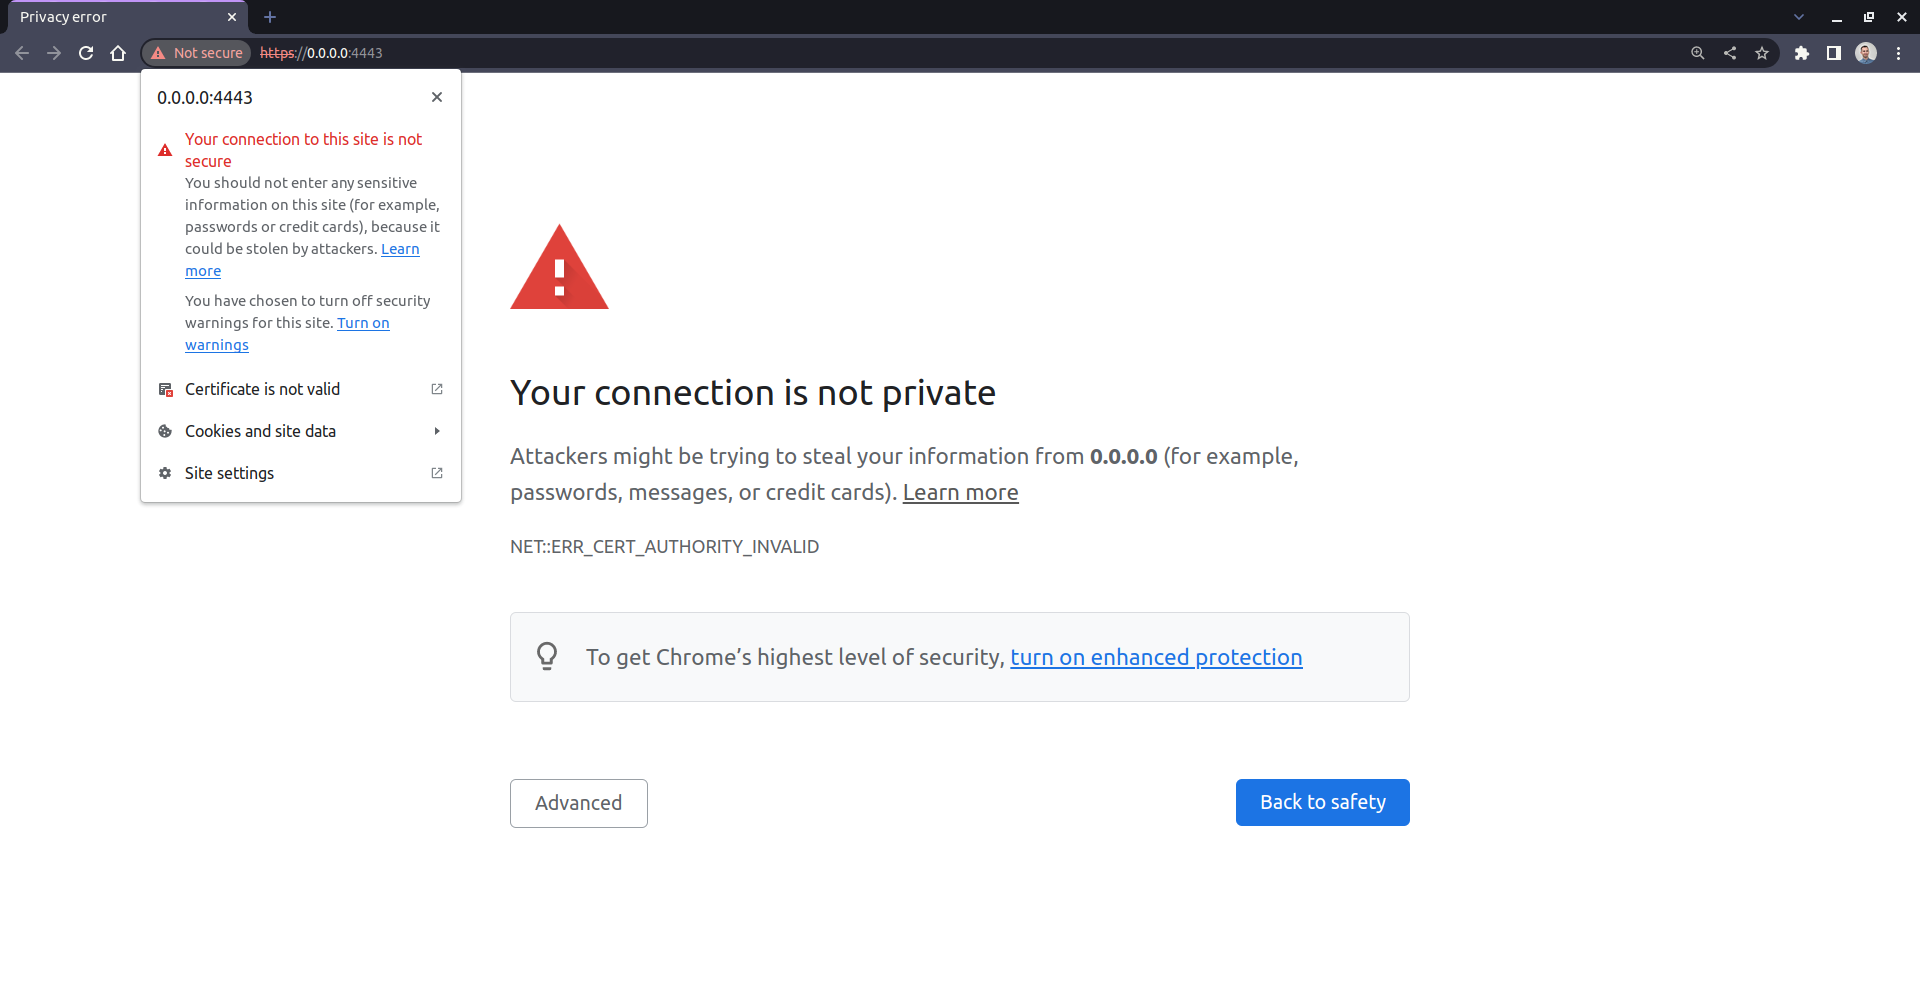
Task: Click the Advanced button
Action: click(x=578, y=803)
